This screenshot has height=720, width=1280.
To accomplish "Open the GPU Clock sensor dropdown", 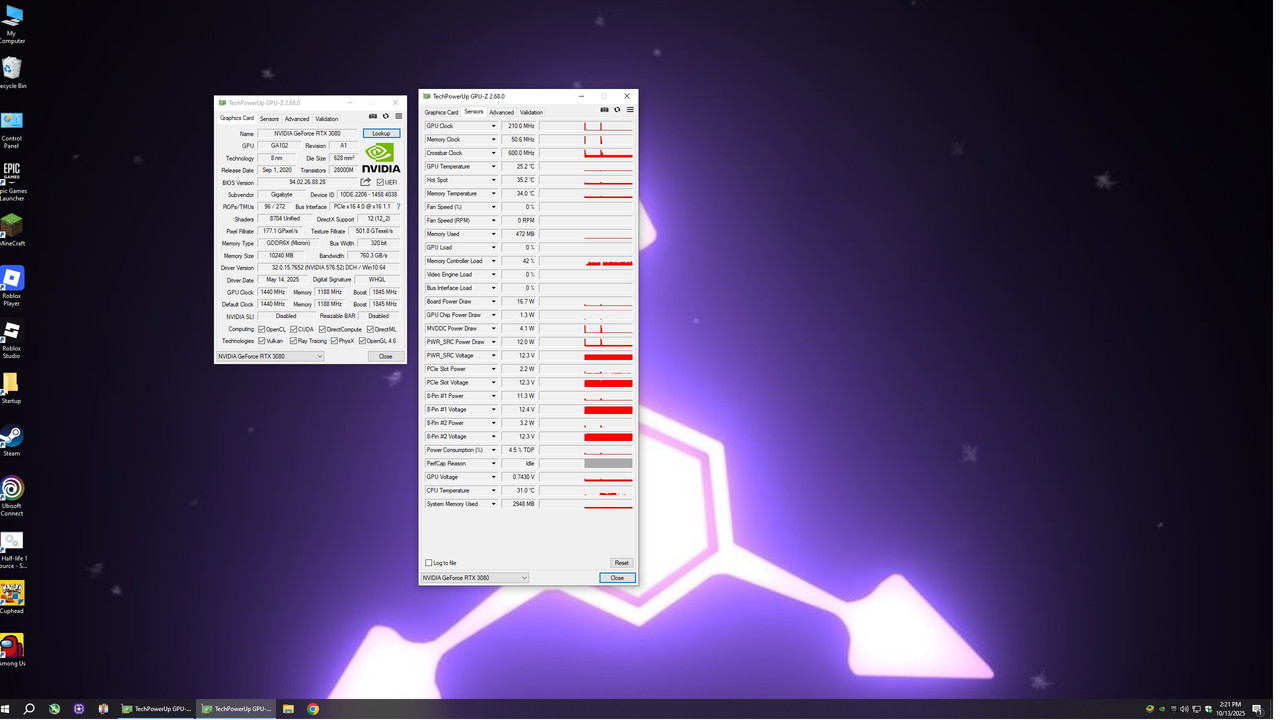I will pos(493,126).
